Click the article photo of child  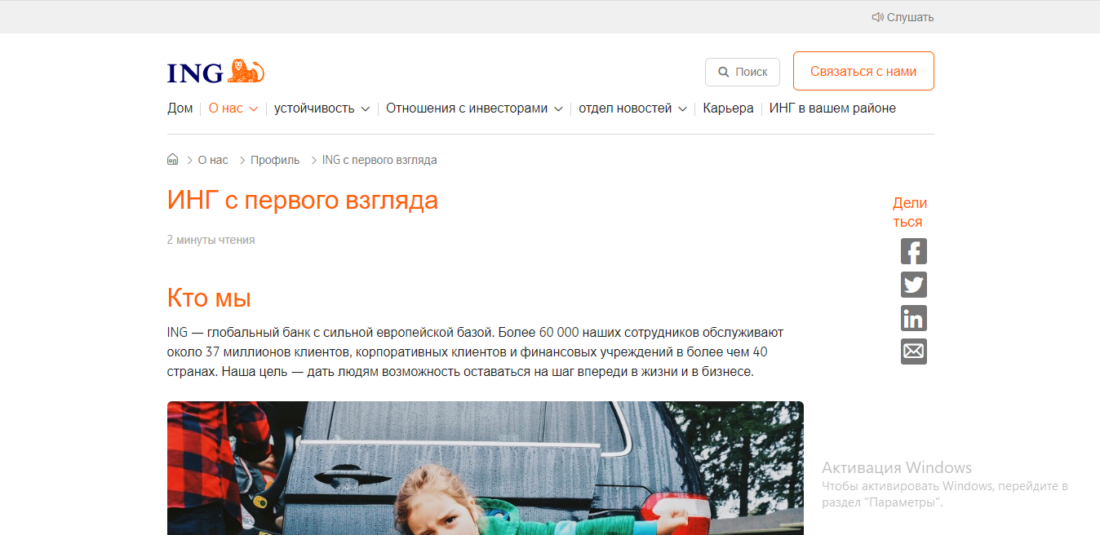[x=485, y=468]
